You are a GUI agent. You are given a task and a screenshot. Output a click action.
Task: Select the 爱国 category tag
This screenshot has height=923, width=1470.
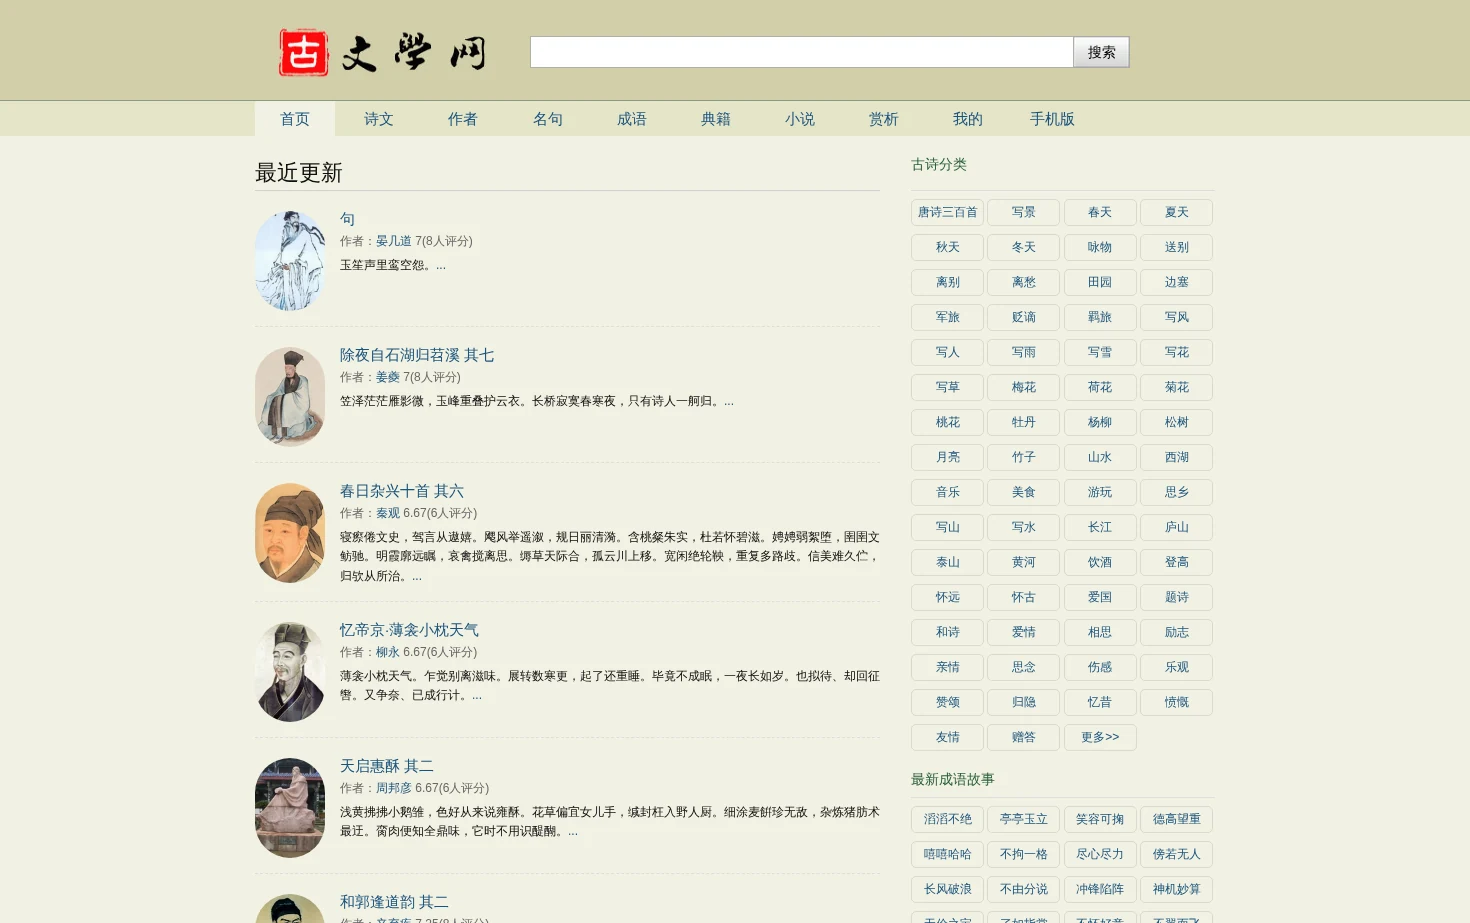click(x=1100, y=597)
